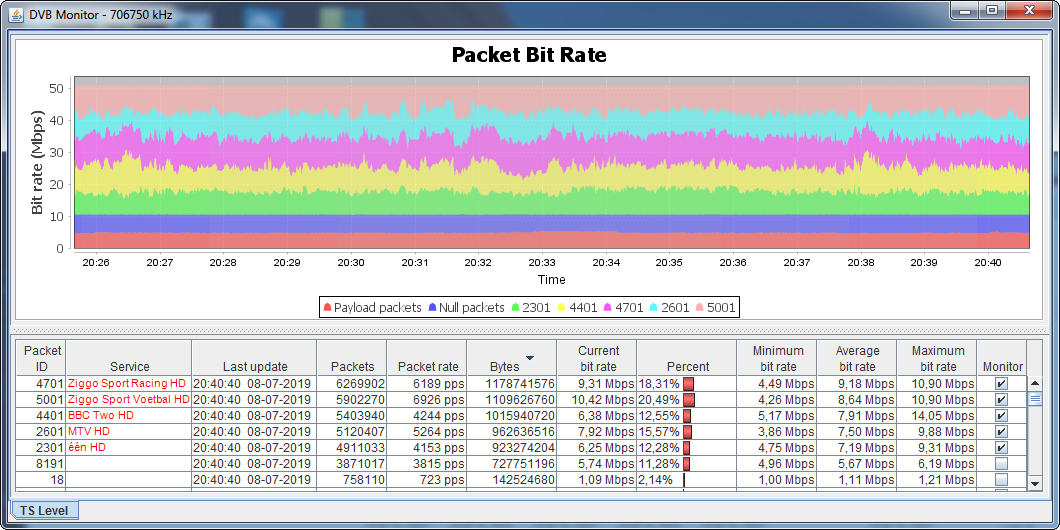Select the BBC Two HD service row

coord(128,416)
